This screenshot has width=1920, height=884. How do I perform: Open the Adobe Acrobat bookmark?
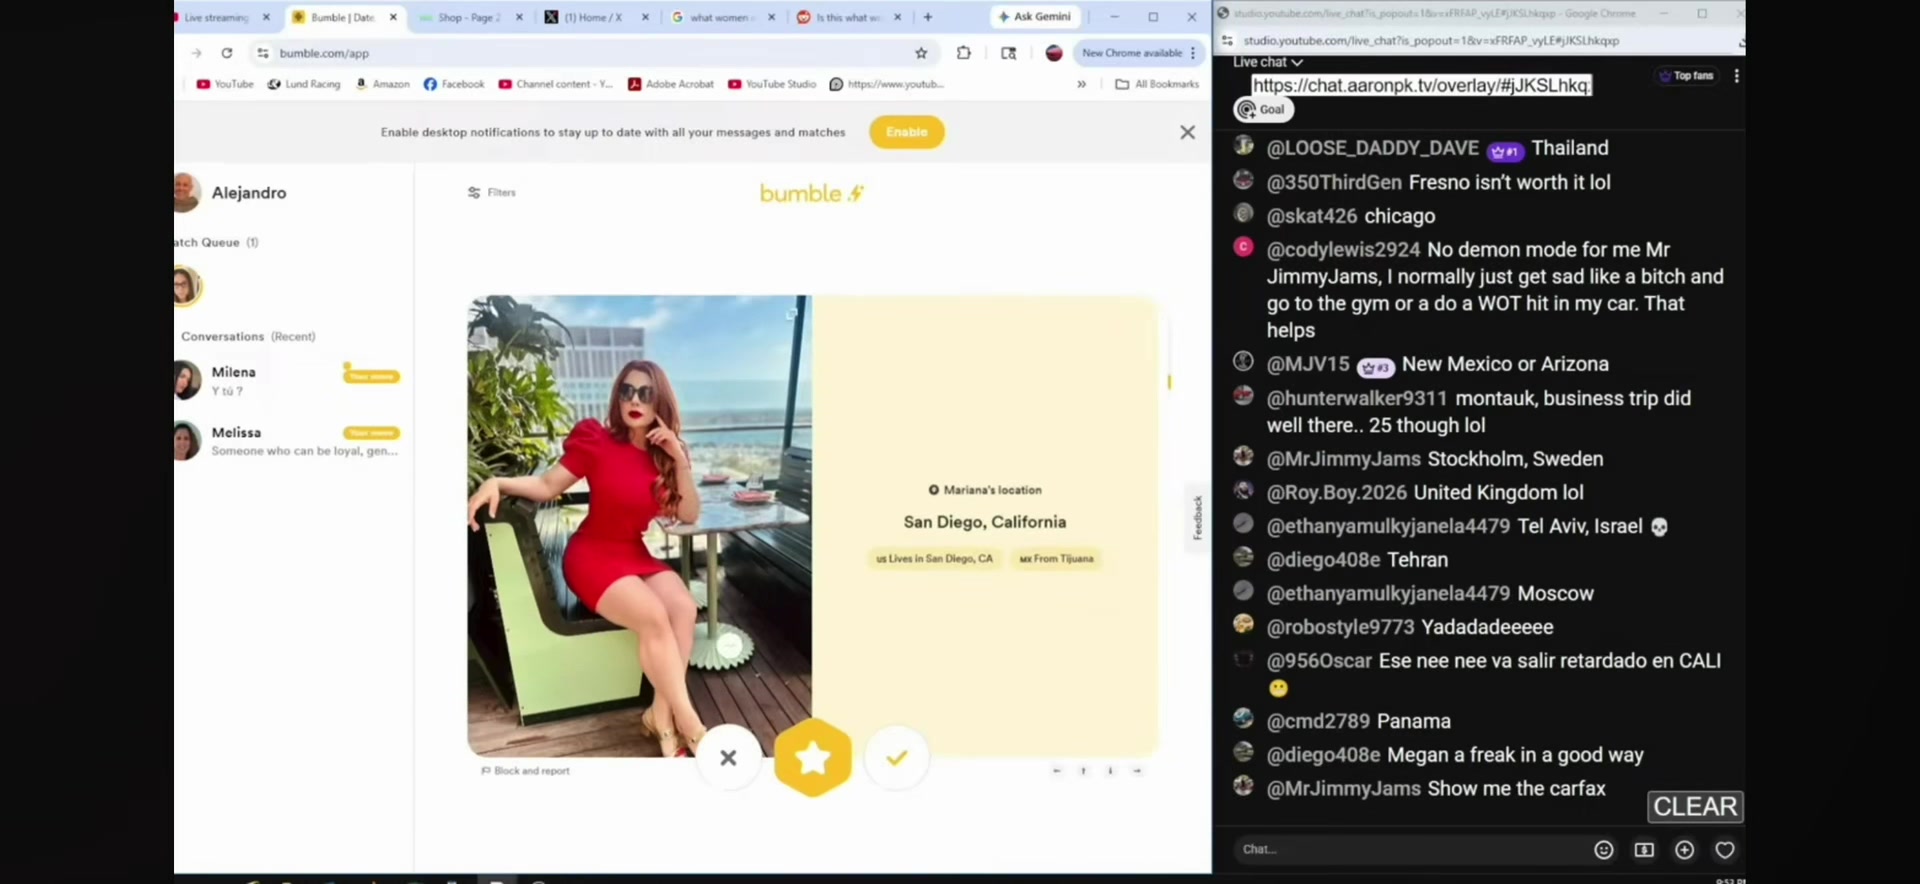671,84
